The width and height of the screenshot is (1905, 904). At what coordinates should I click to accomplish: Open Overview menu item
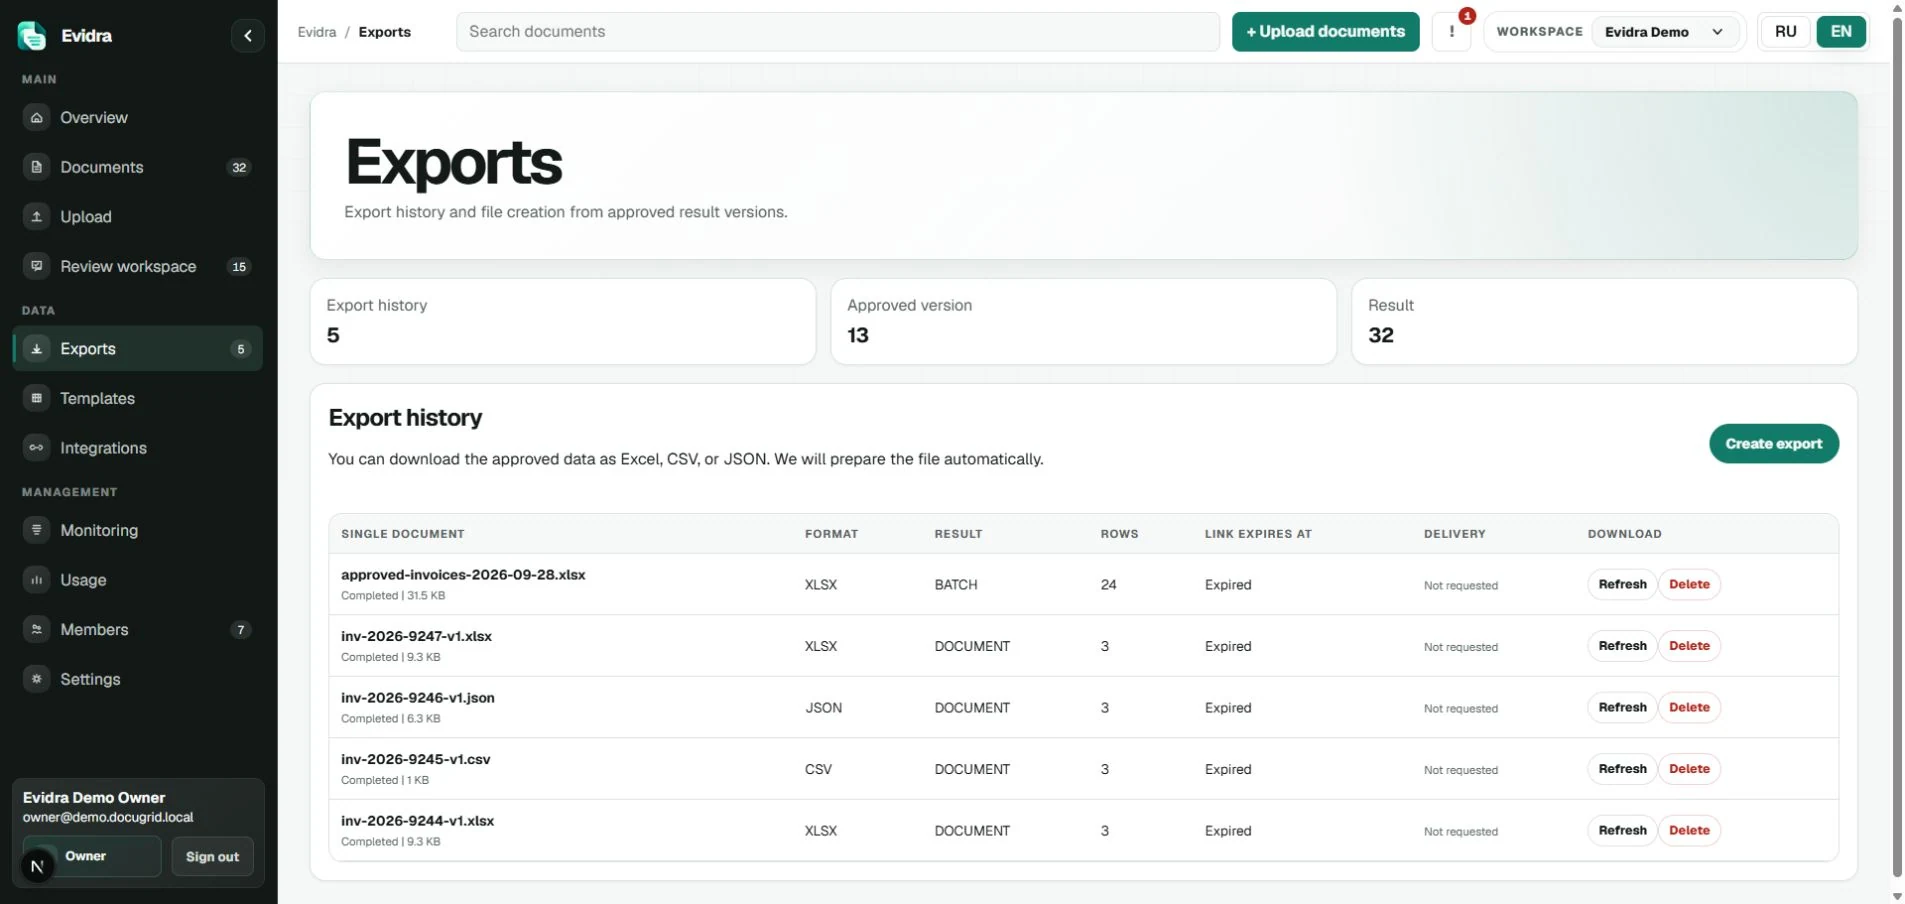click(x=138, y=118)
